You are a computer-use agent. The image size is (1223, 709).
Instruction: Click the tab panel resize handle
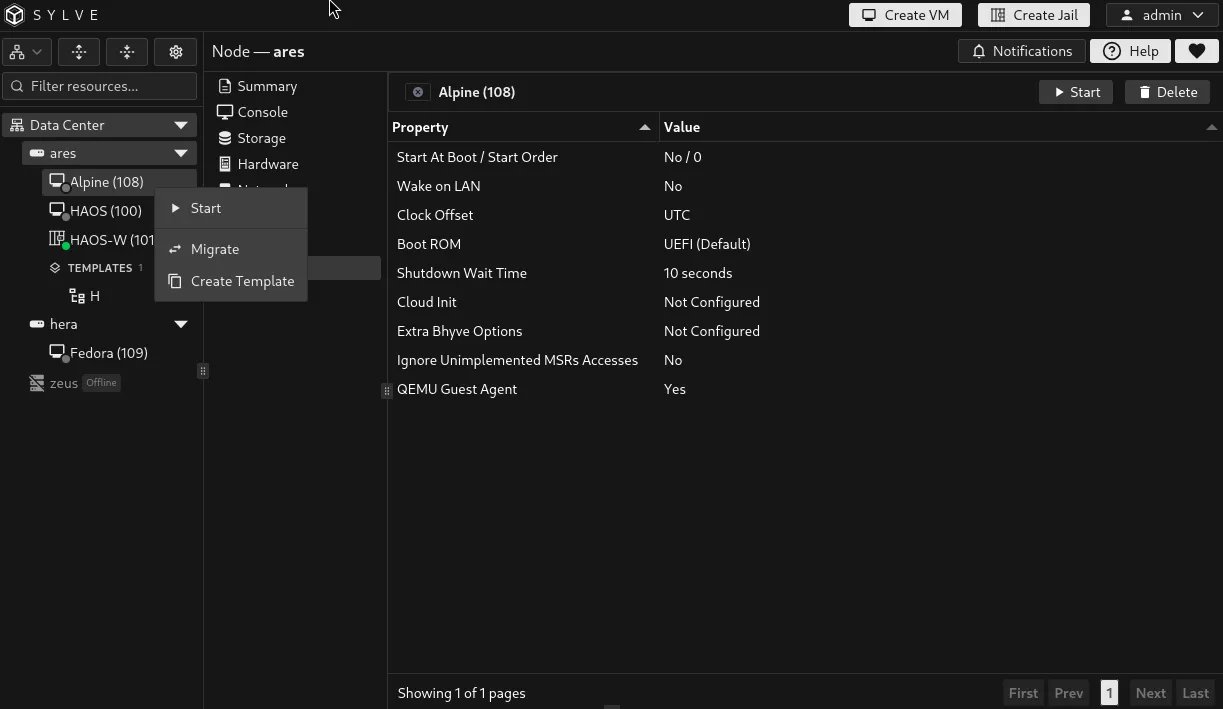[386, 391]
